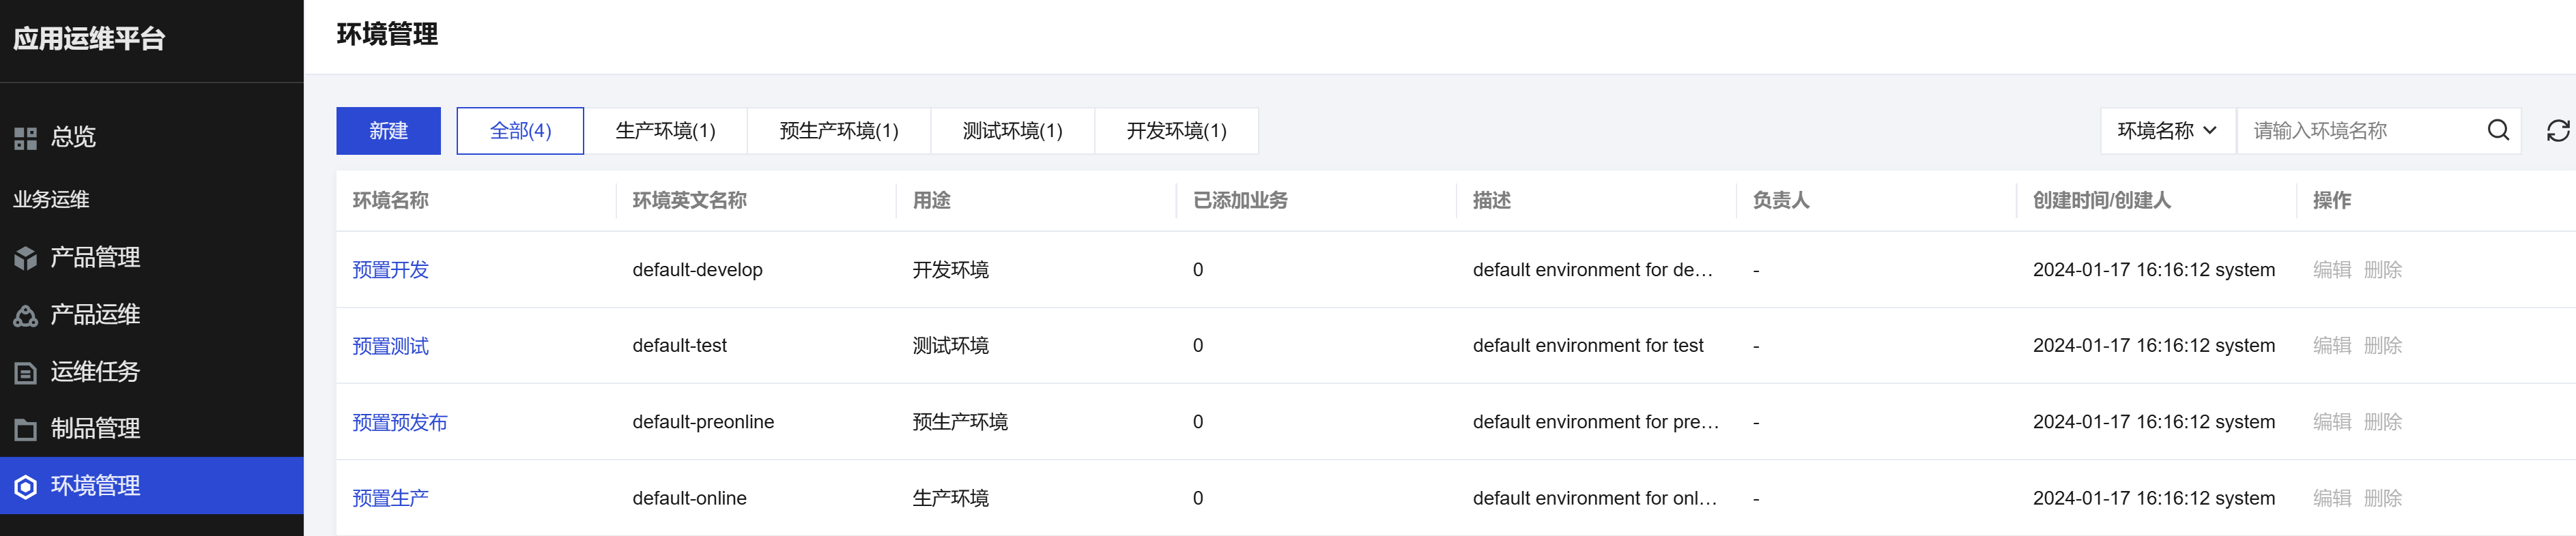Expand the 环境名称 filter dropdown

click(x=2166, y=131)
